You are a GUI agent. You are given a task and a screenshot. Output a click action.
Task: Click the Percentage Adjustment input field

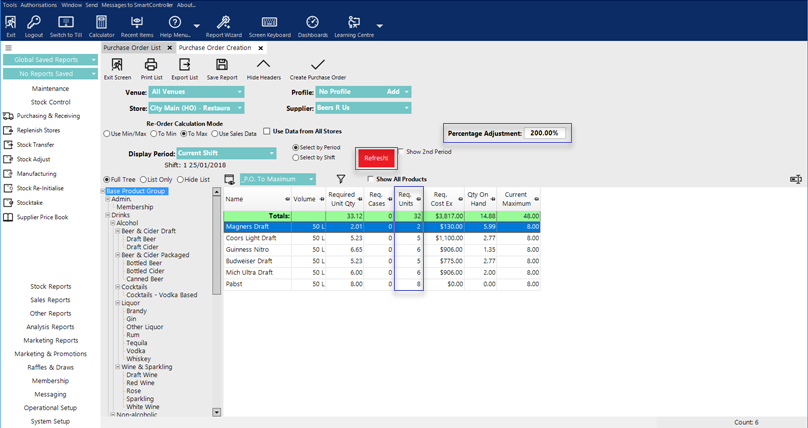(546, 133)
